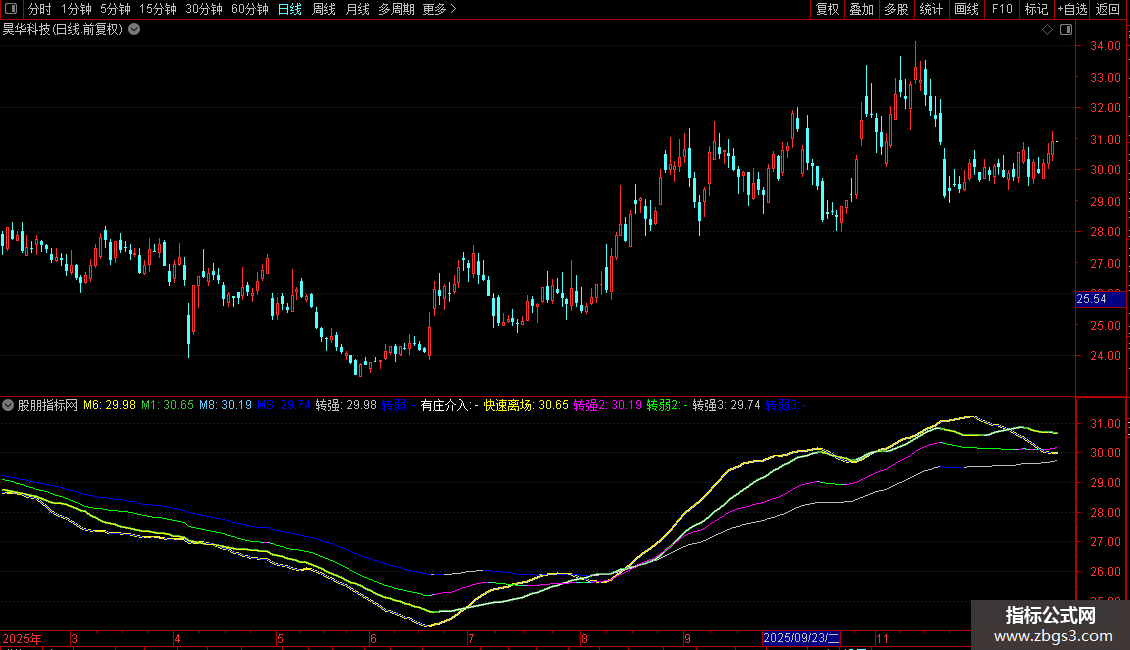Image resolution: width=1130 pixels, height=650 pixels.
Task: Open the 叠加 overlay tool
Action: [x=861, y=9]
